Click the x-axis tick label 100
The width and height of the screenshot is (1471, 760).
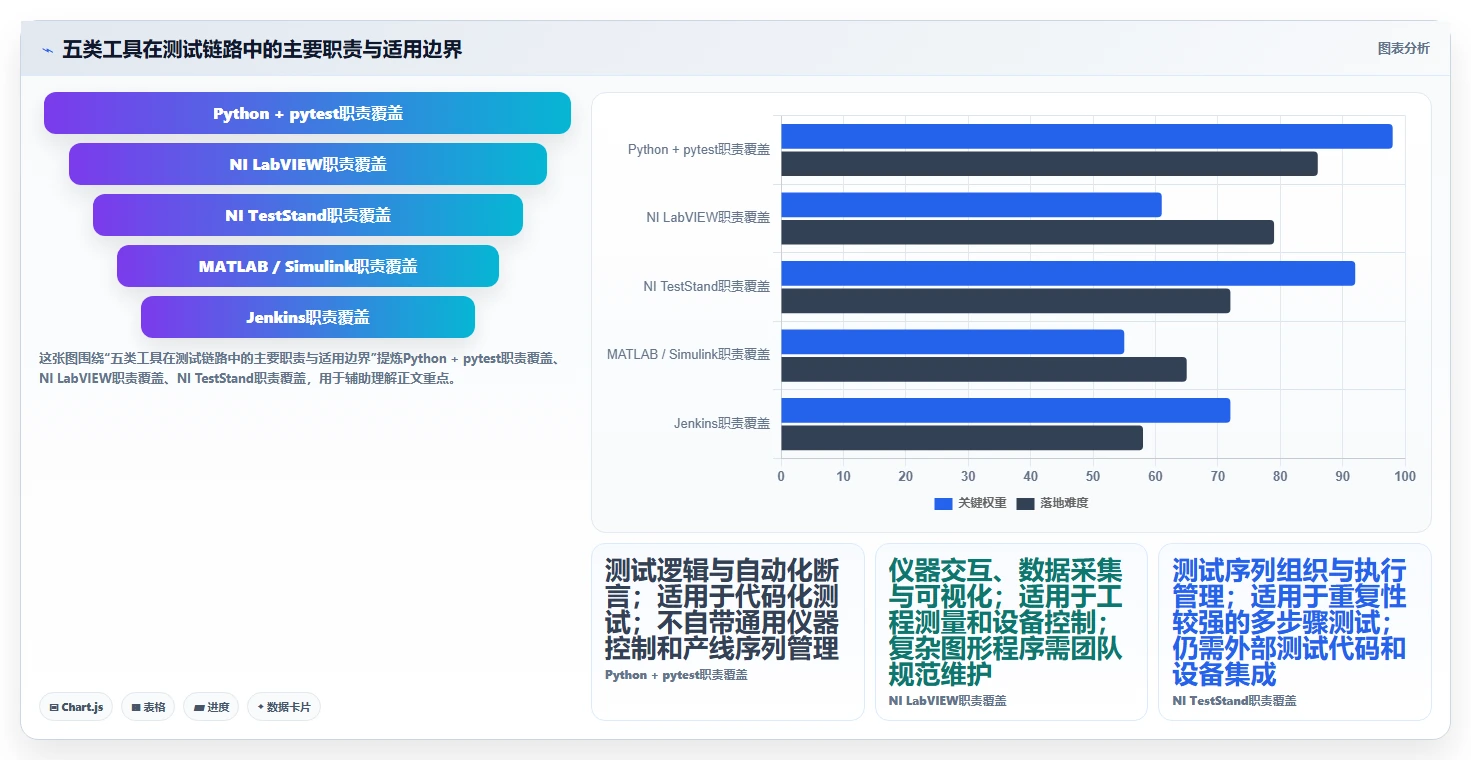coord(1405,476)
